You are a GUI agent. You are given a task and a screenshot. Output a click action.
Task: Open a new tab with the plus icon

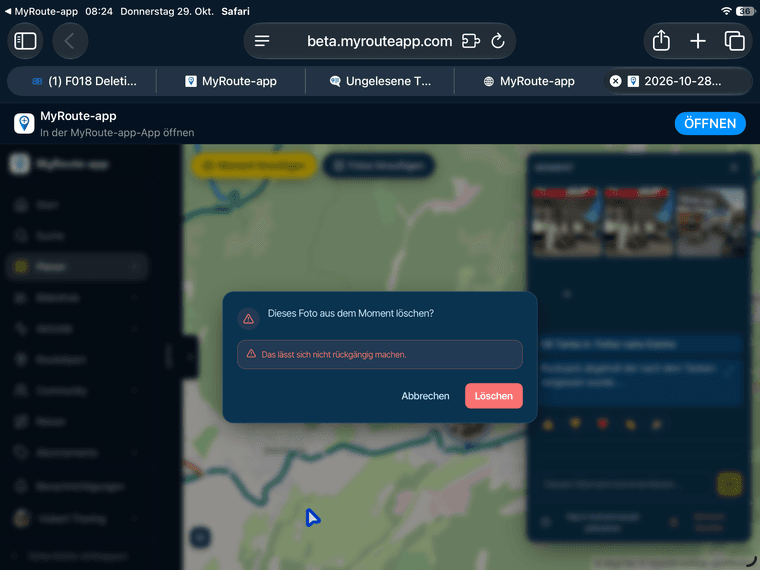click(698, 41)
